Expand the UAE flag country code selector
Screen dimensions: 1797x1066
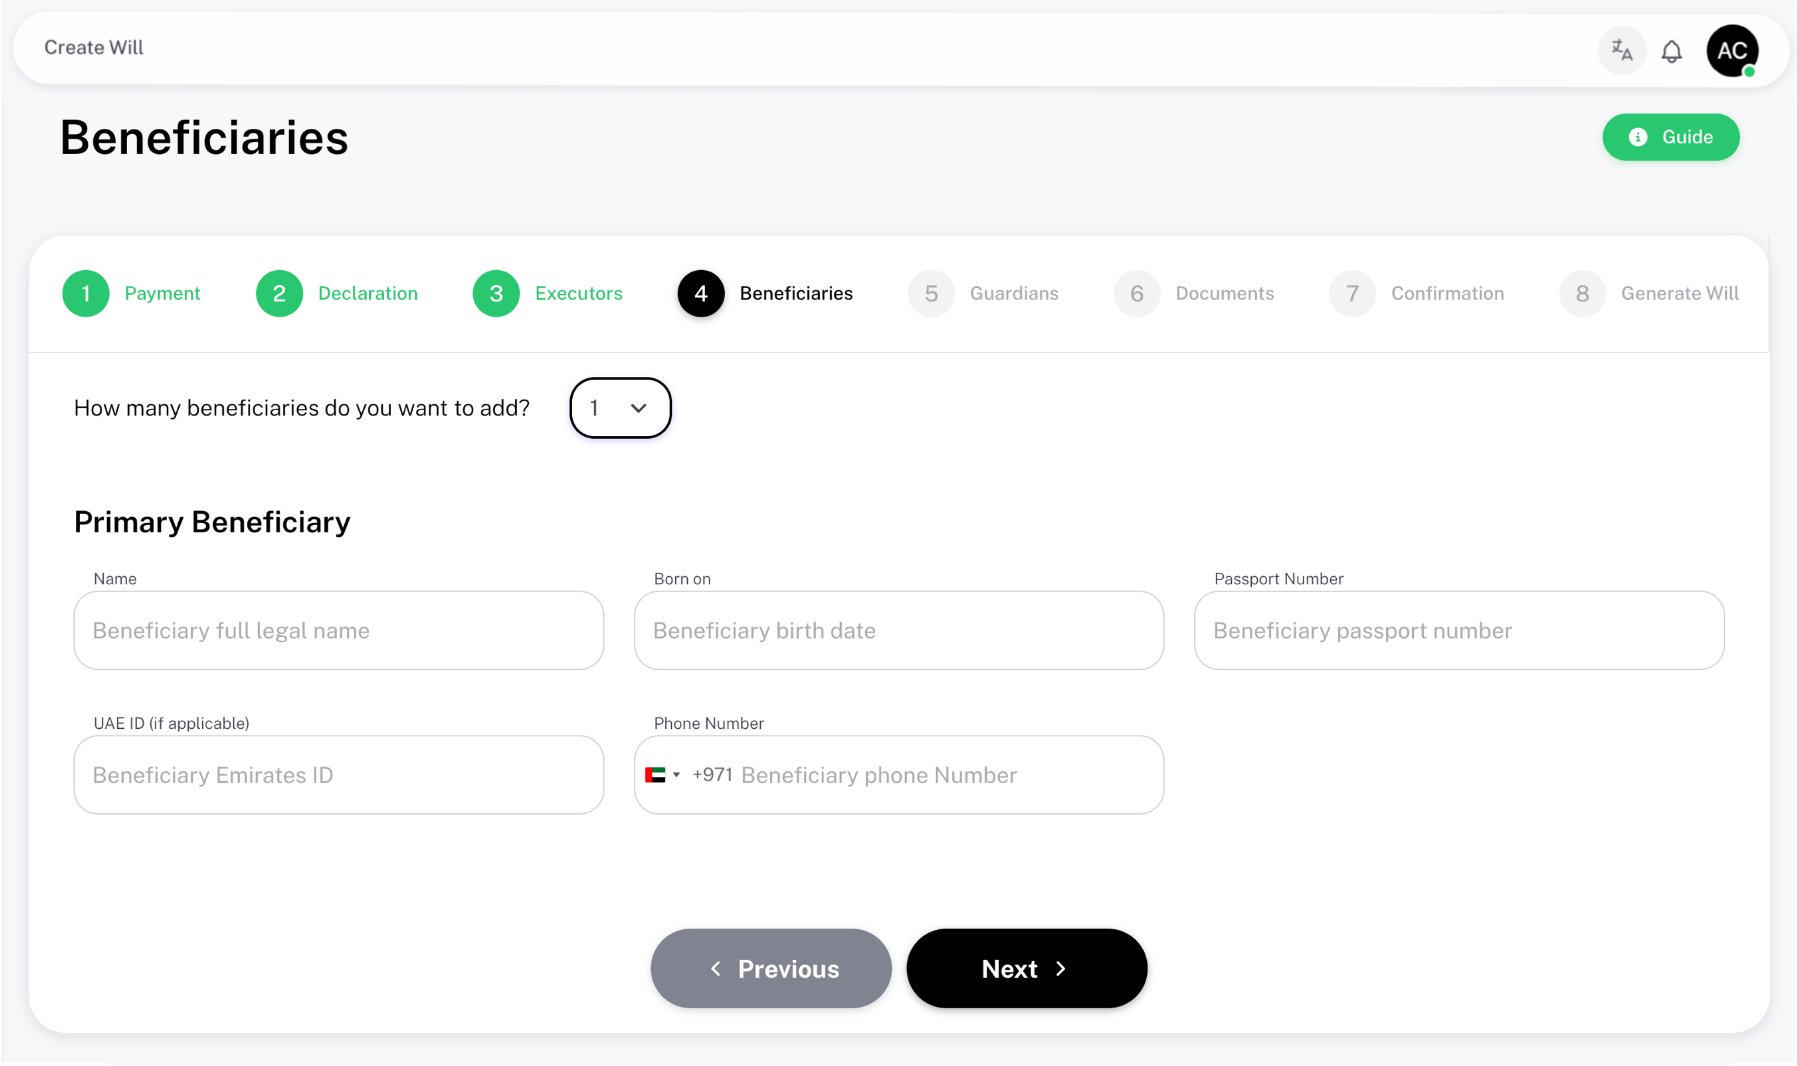[663, 775]
